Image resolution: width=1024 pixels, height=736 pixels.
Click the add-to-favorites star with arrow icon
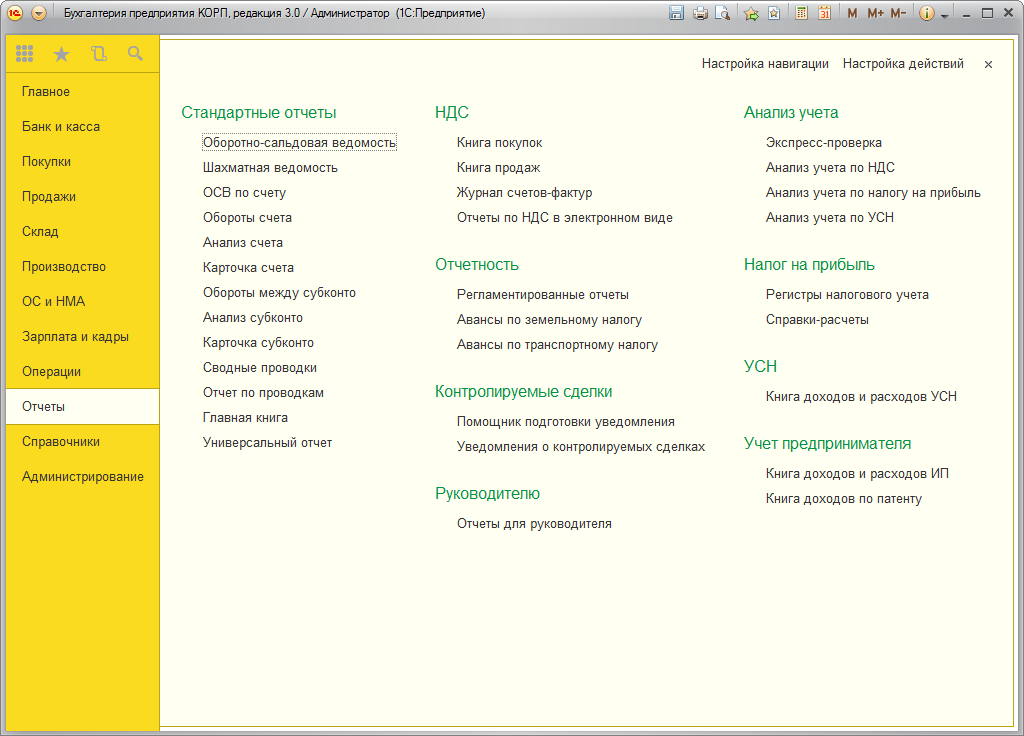point(752,13)
